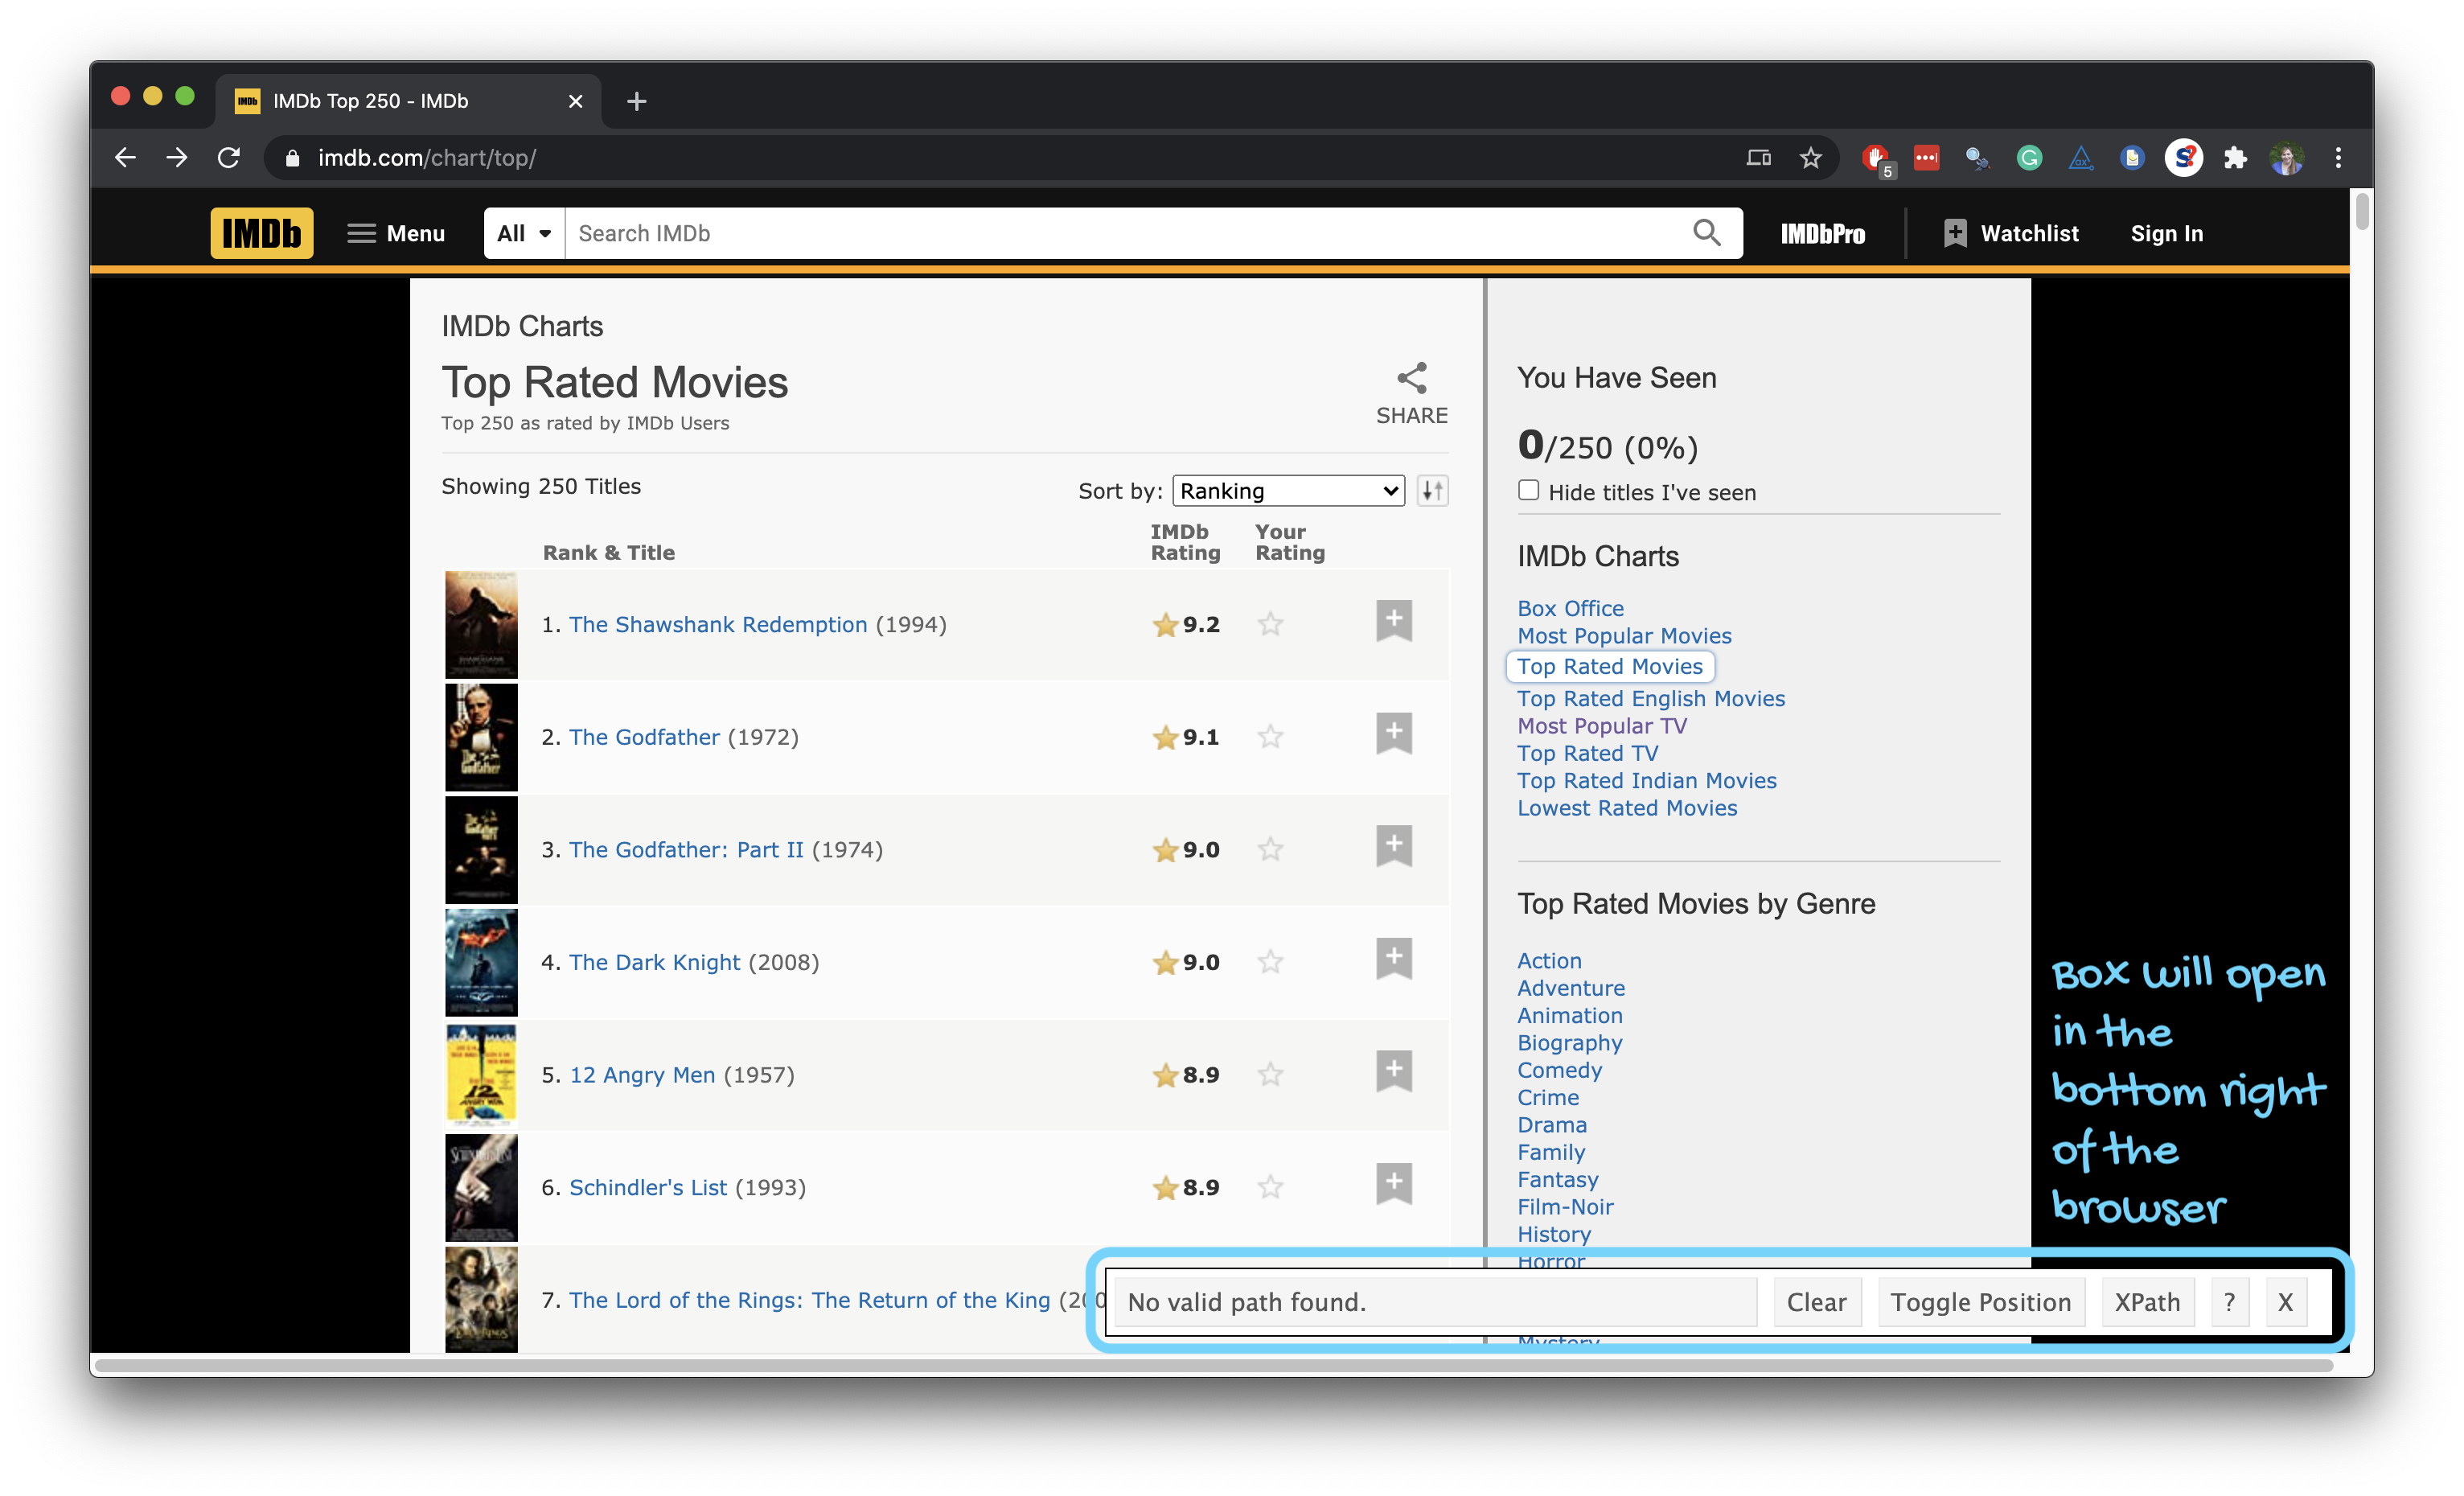Image resolution: width=2464 pixels, height=1496 pixels.
Task: Click the search magnifier icon
Action: click(1706, 233)
